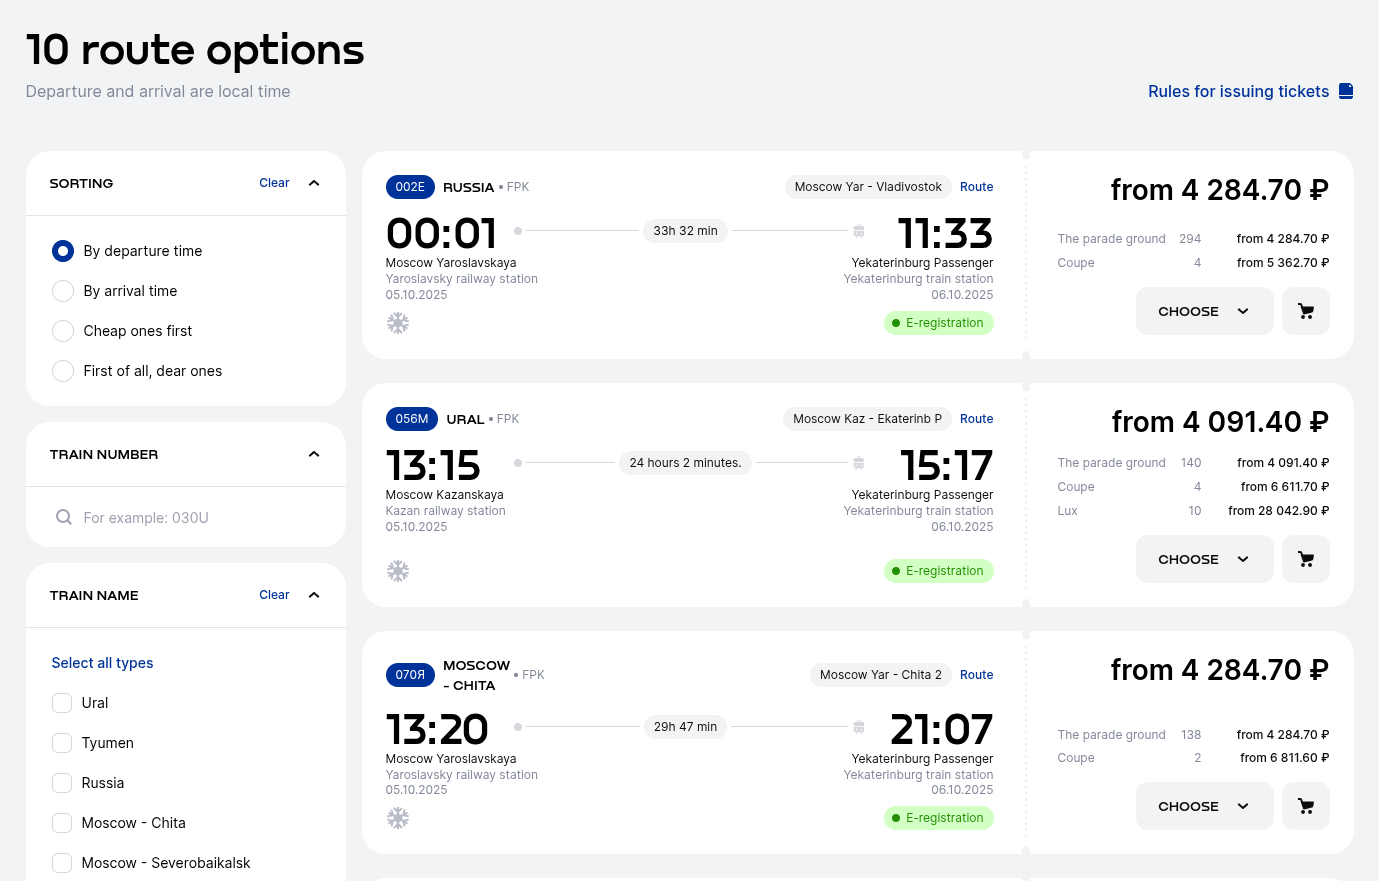The image size is (1379, 881).
Task: Click search magnifier in train number field
Action: point(64,517)
